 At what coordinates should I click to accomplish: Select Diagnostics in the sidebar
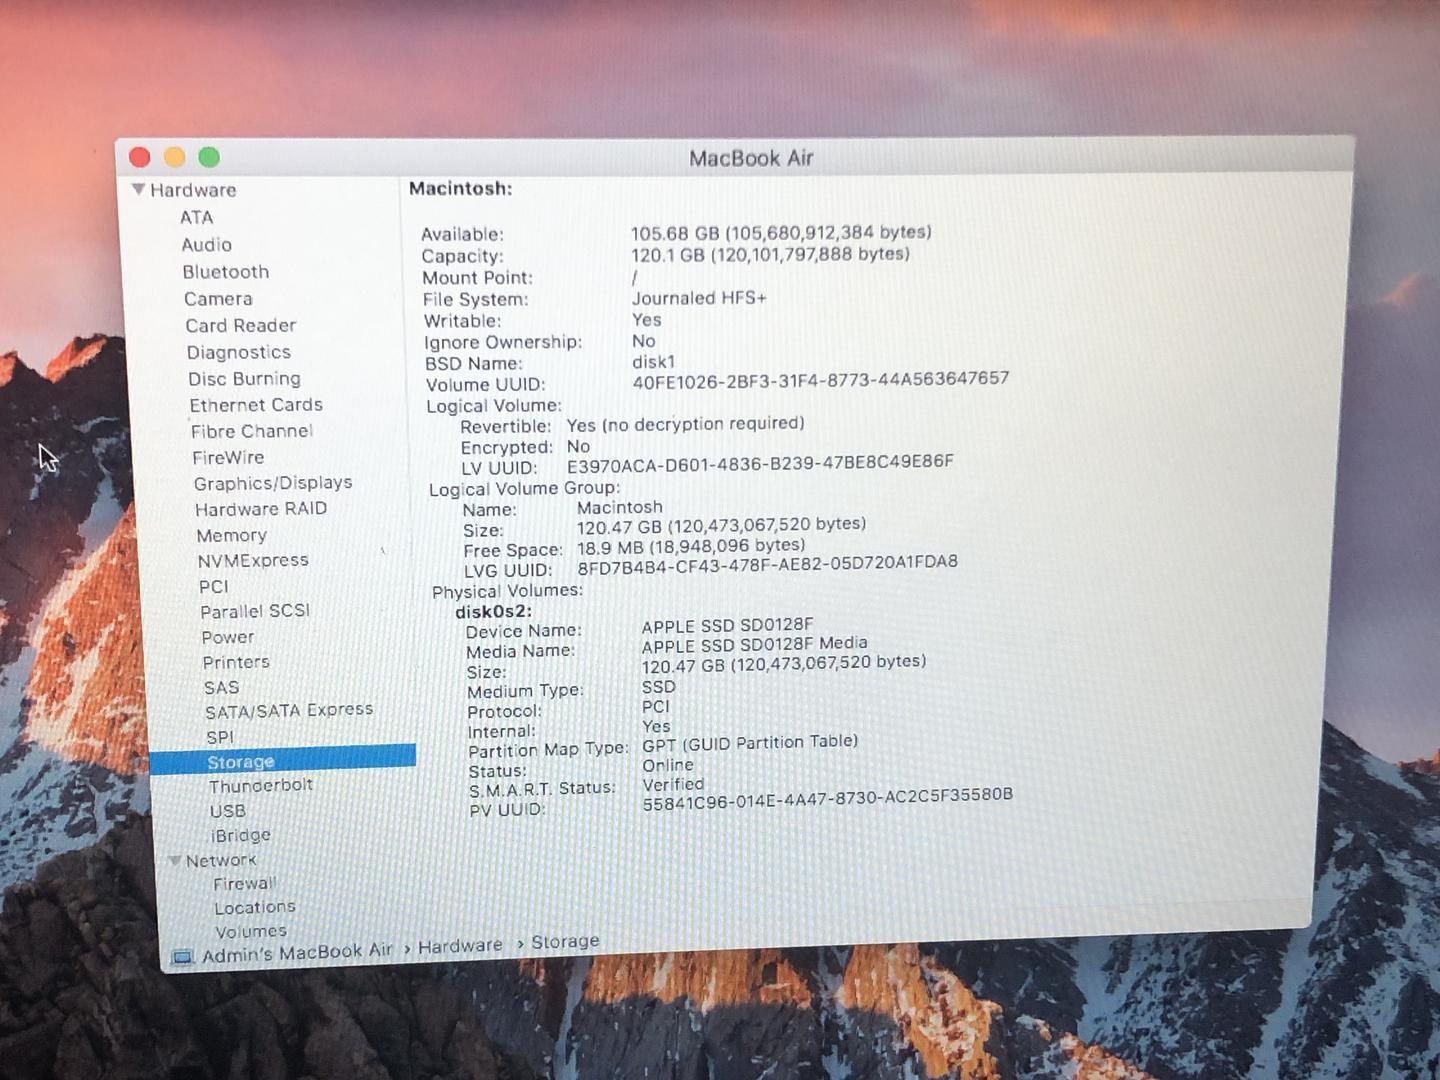pos(238,352)
